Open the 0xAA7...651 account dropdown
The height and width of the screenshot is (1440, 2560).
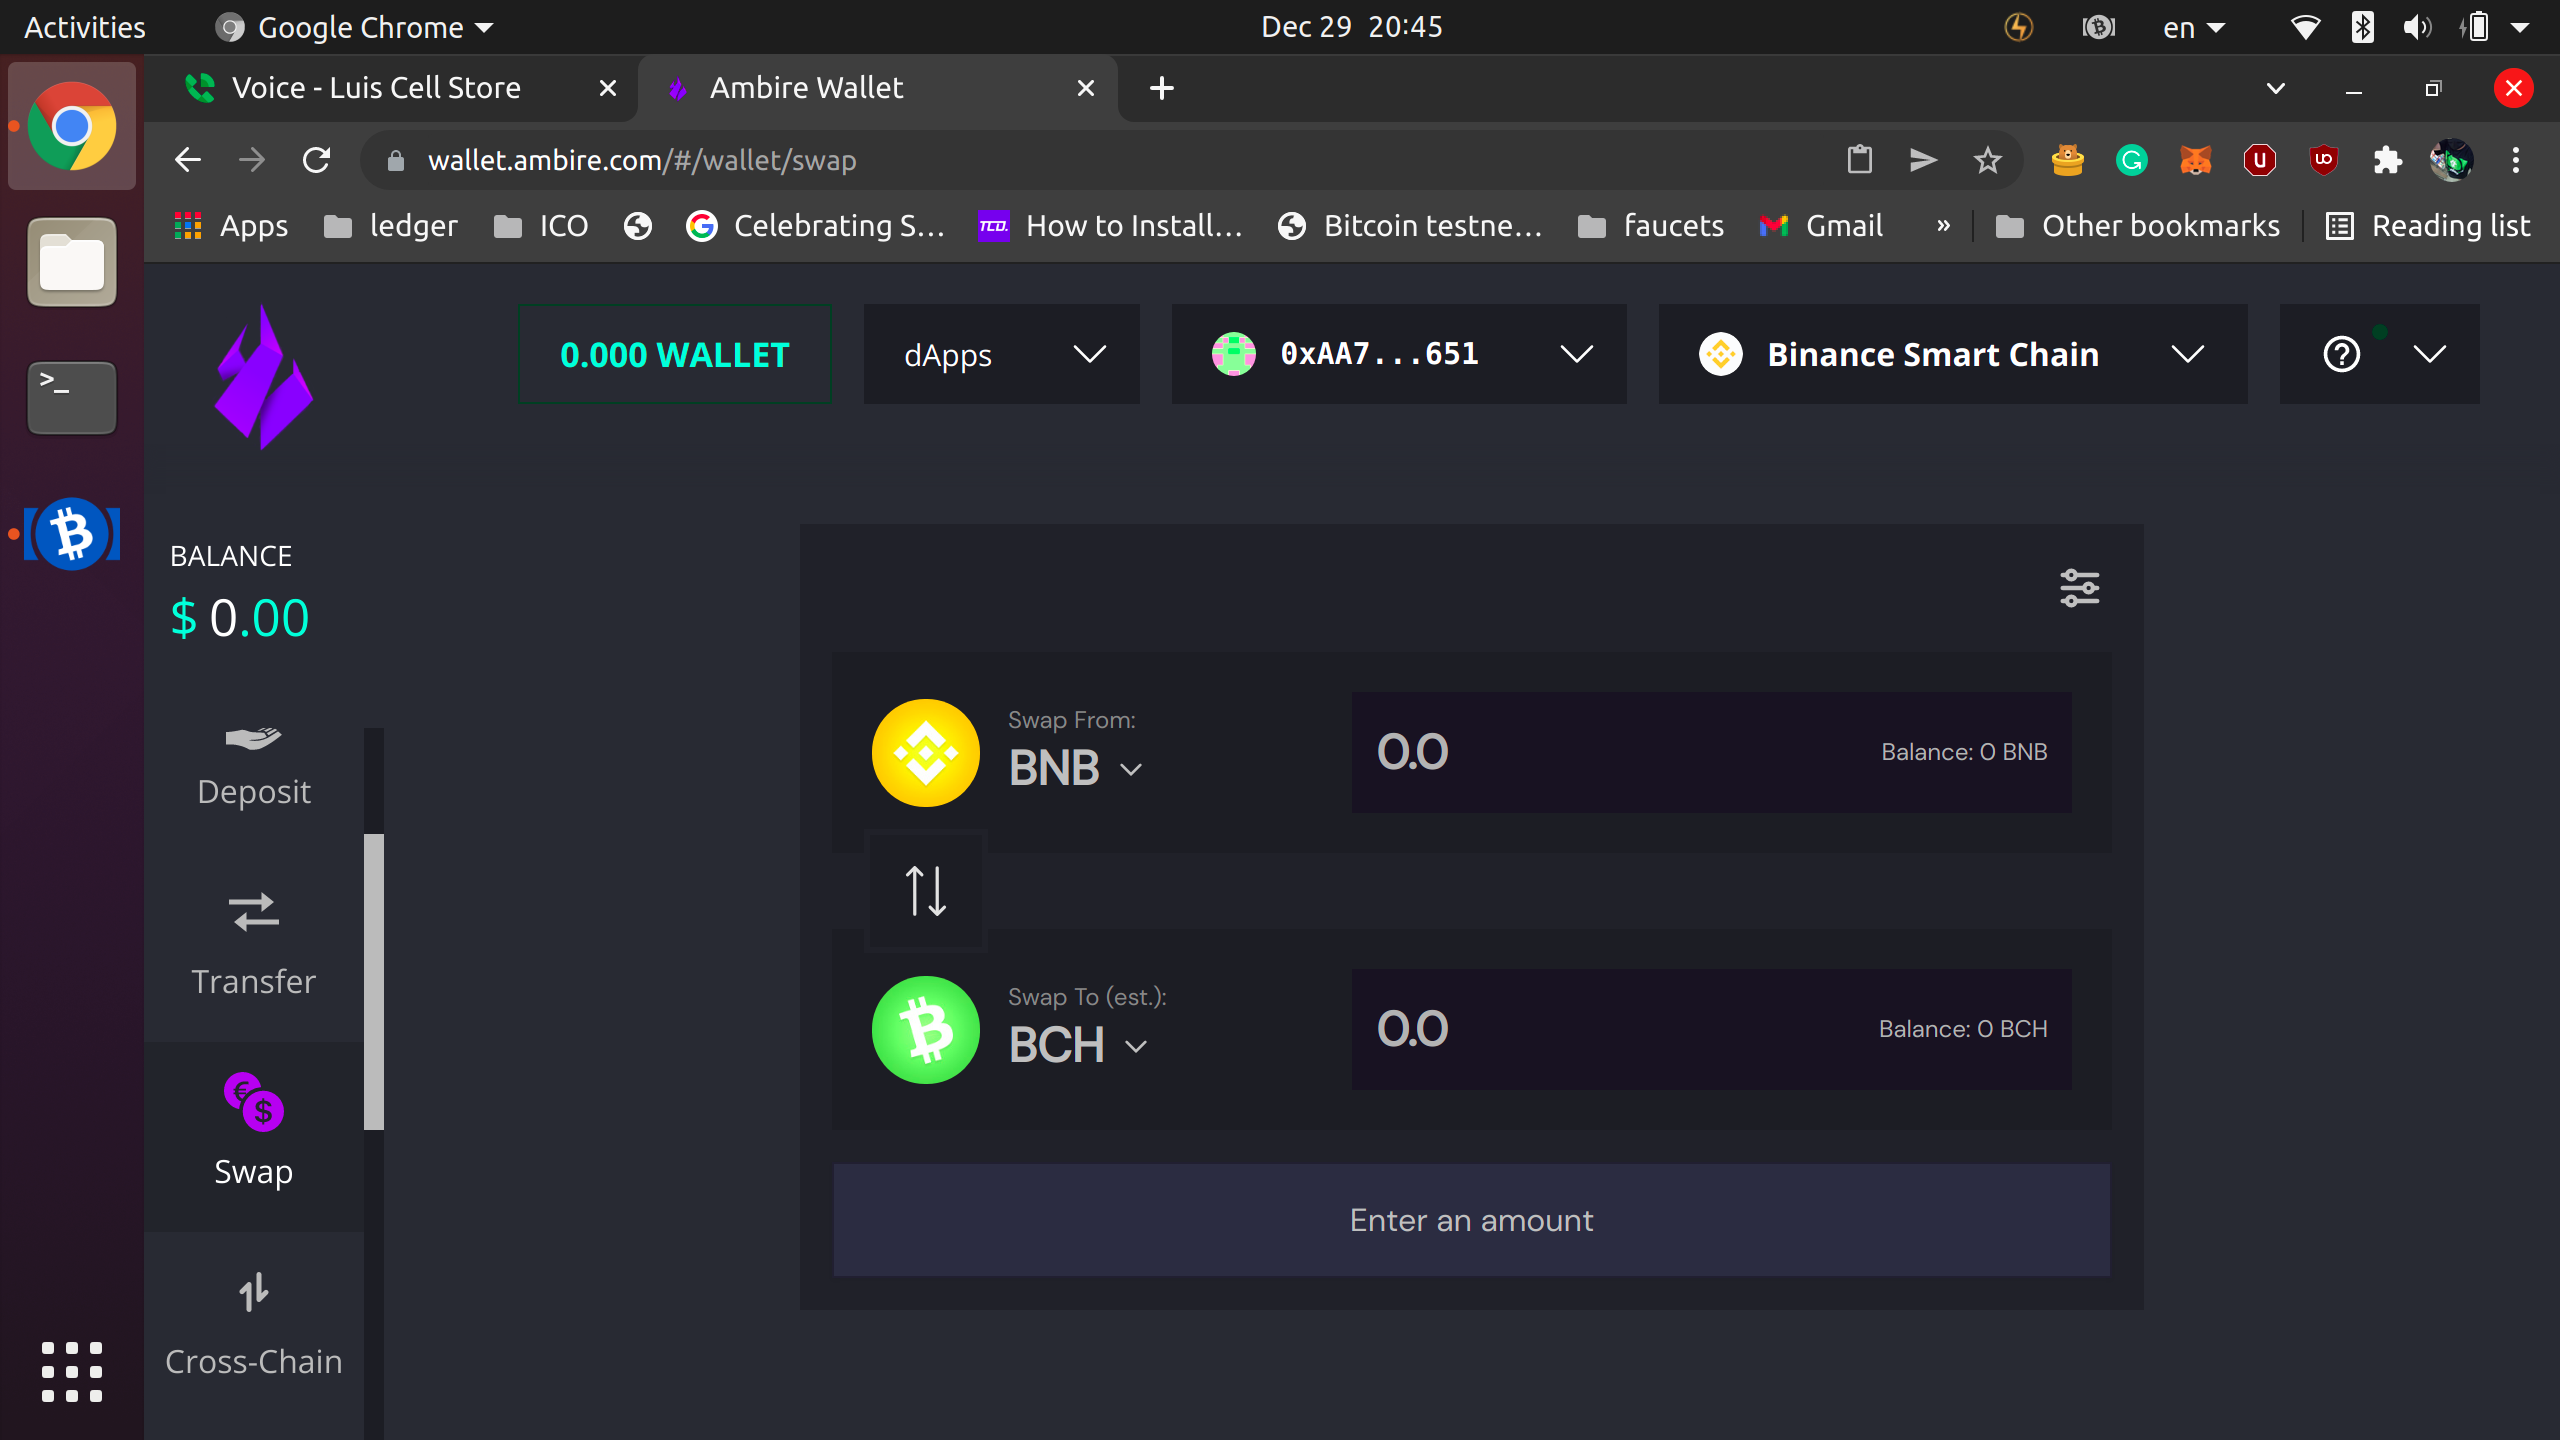pyautogui.click(x=1399, y=354)
